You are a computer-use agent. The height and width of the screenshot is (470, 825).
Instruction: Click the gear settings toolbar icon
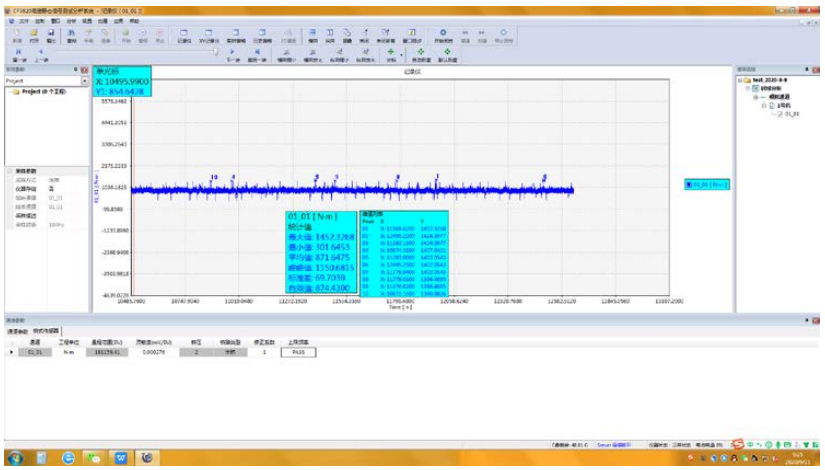443,35
